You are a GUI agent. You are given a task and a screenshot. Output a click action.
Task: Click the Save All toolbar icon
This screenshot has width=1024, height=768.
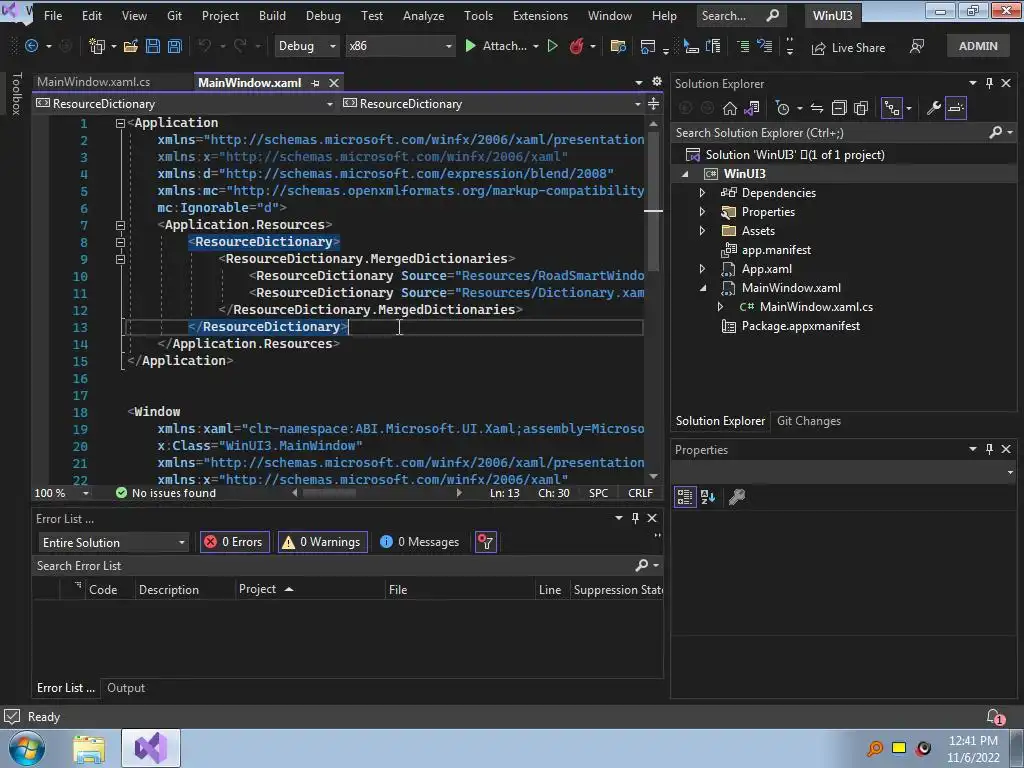tap(174, 46)
